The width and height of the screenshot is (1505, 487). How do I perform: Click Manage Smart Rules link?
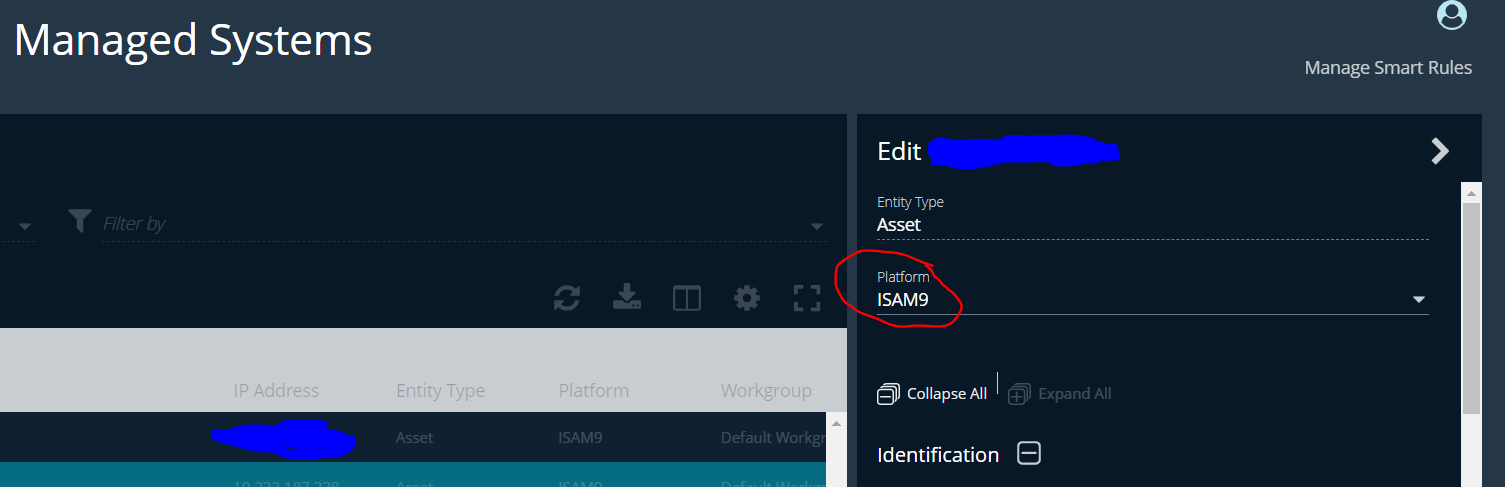click(x=1388, y=68)
